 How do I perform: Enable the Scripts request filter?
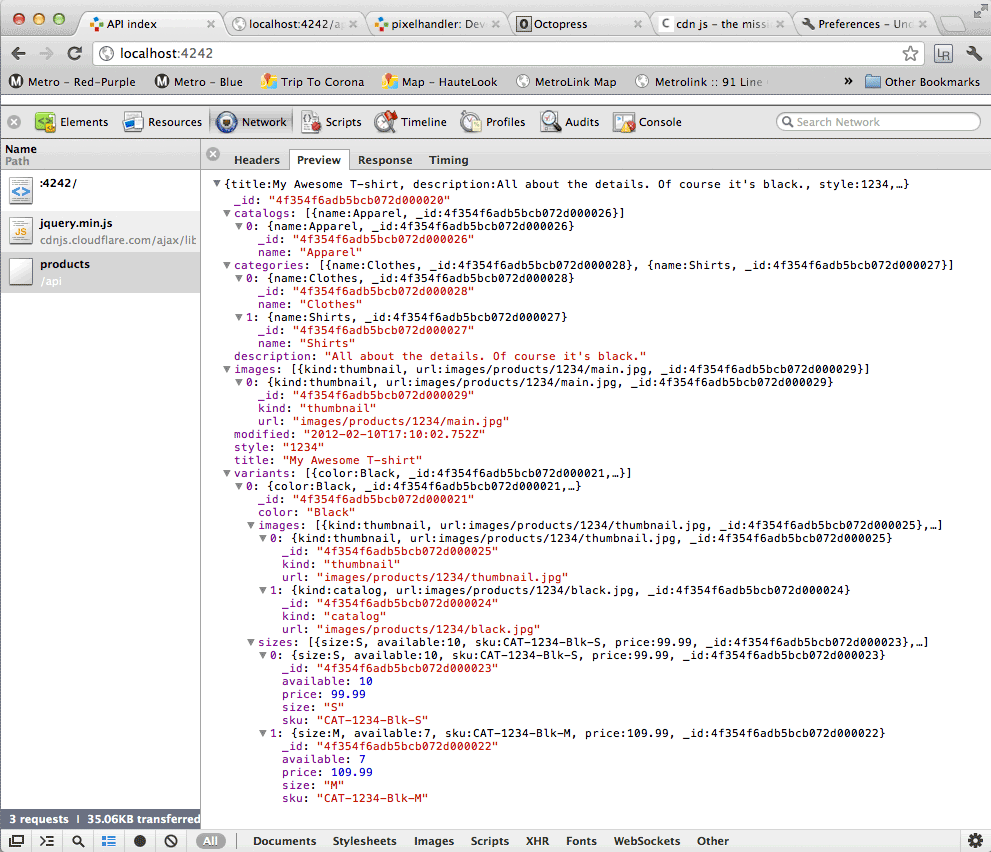coord(489,841)
